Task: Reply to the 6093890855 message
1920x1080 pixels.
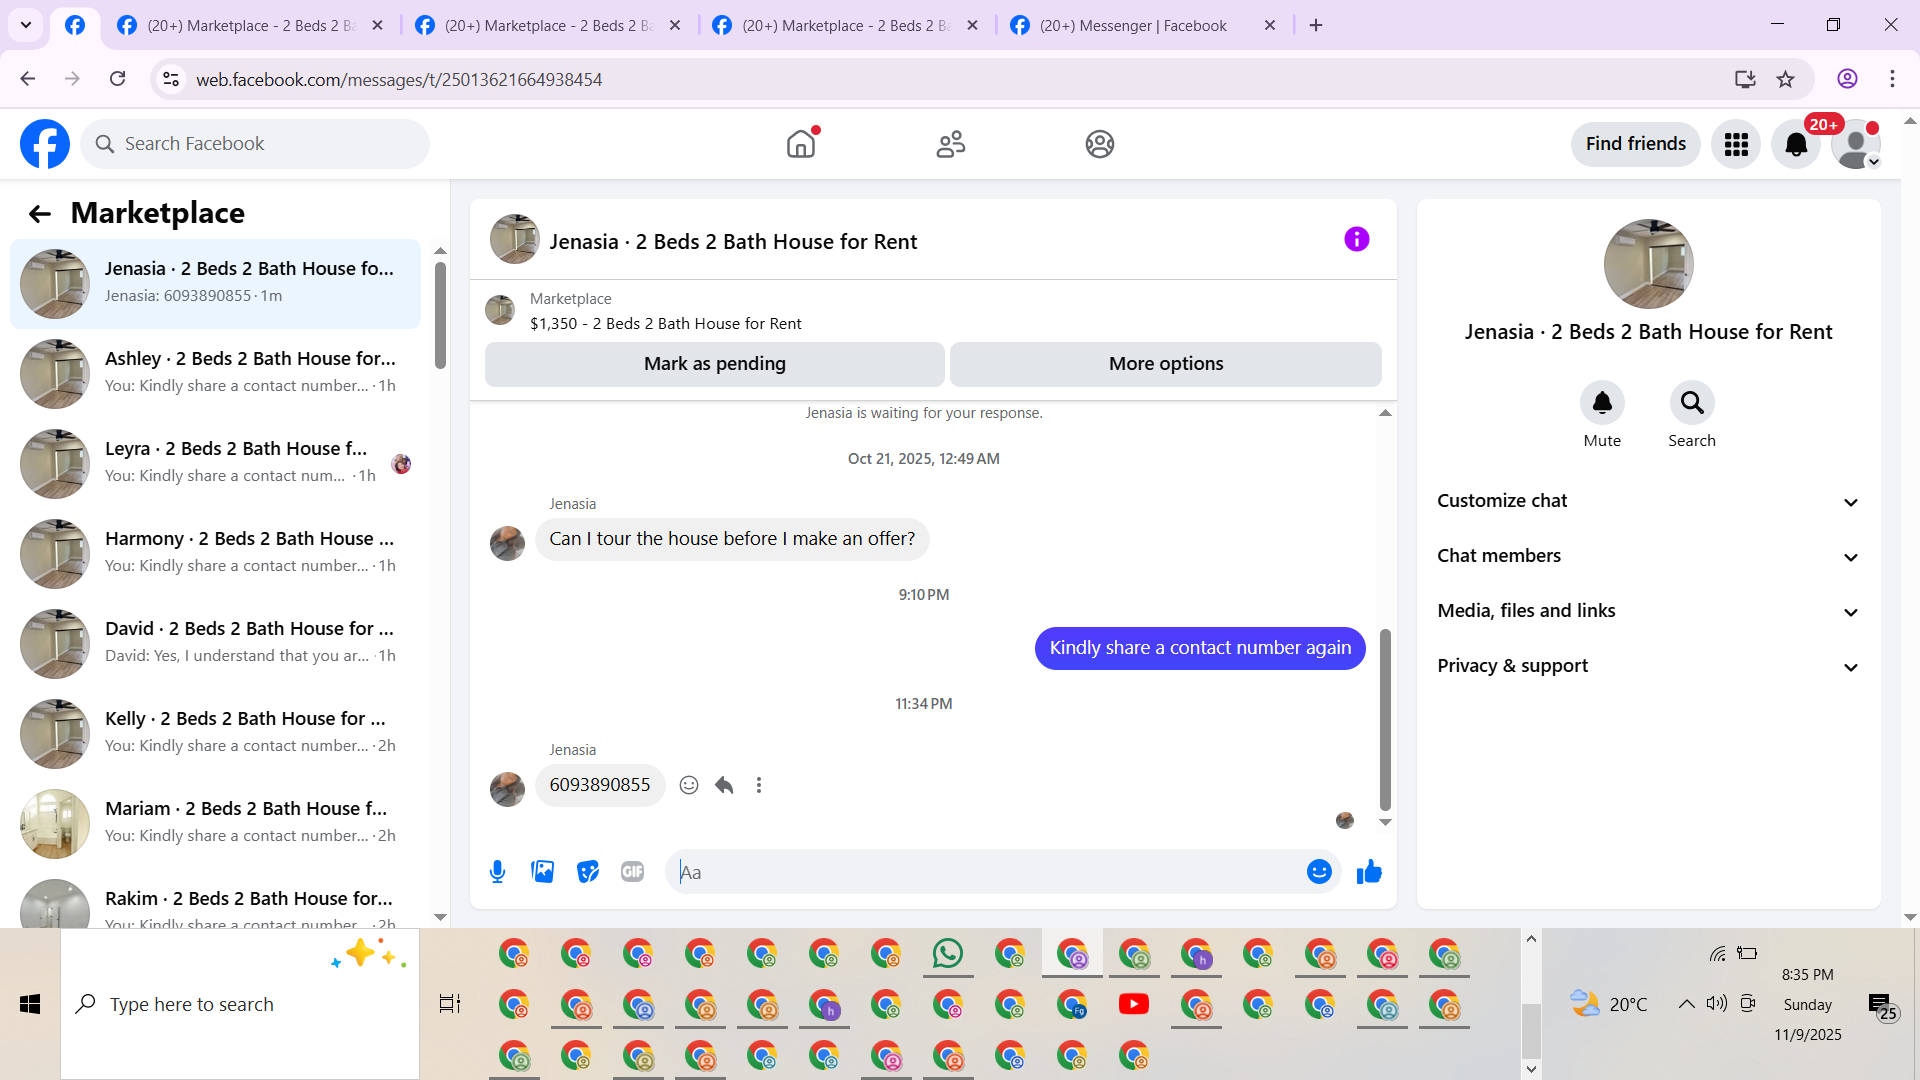Action: tap(724, 785)
